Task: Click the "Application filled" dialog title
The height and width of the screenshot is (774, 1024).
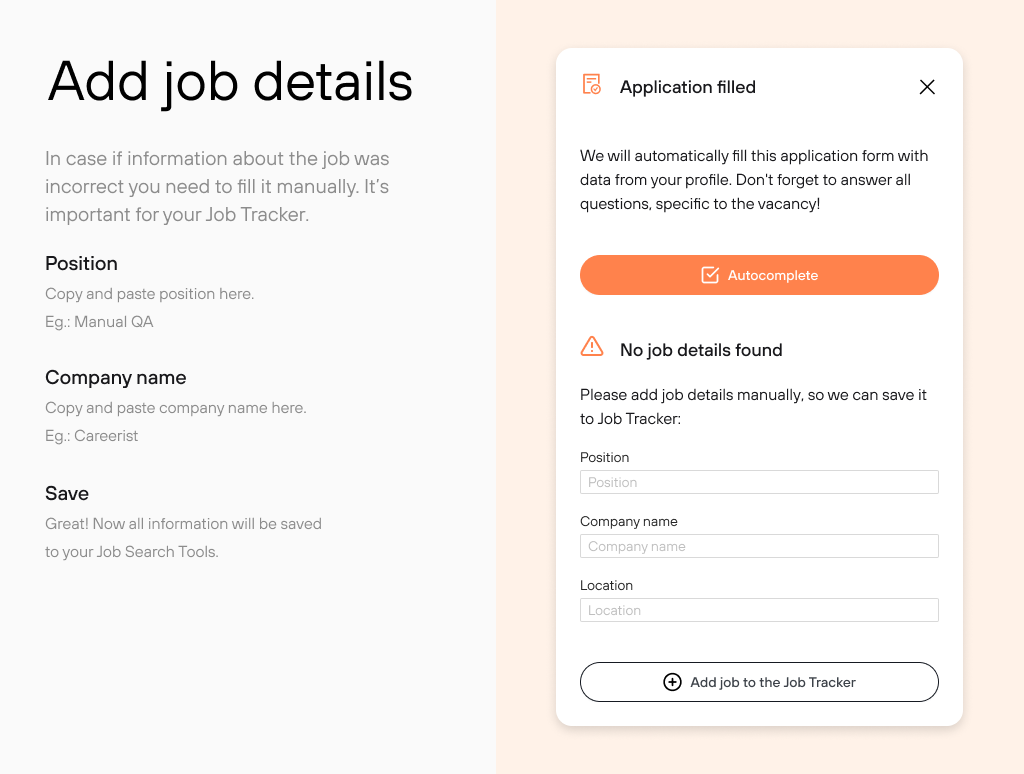Action: 688,87
